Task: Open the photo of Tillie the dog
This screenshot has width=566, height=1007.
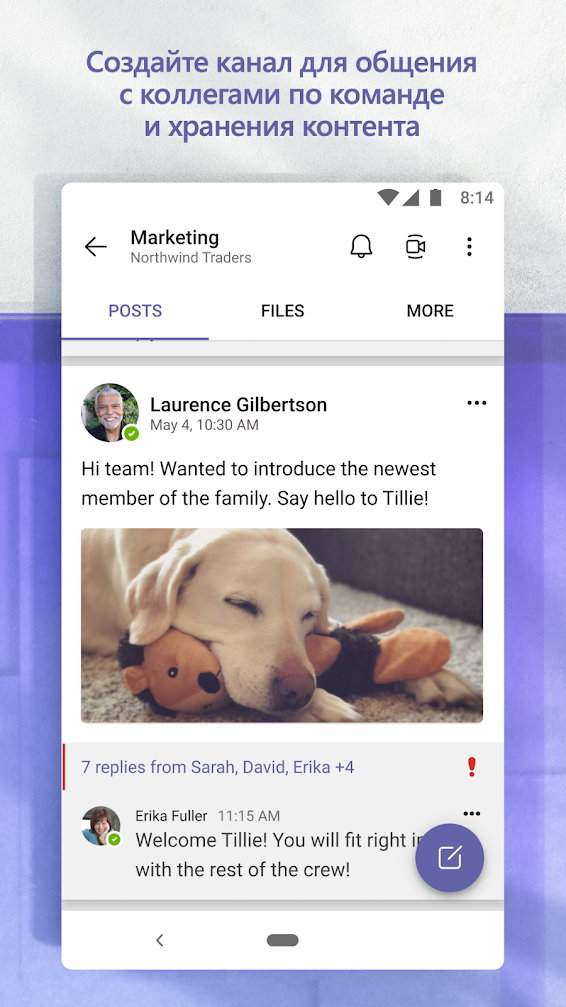Action: pyautogui.click(x=282, y=626)
